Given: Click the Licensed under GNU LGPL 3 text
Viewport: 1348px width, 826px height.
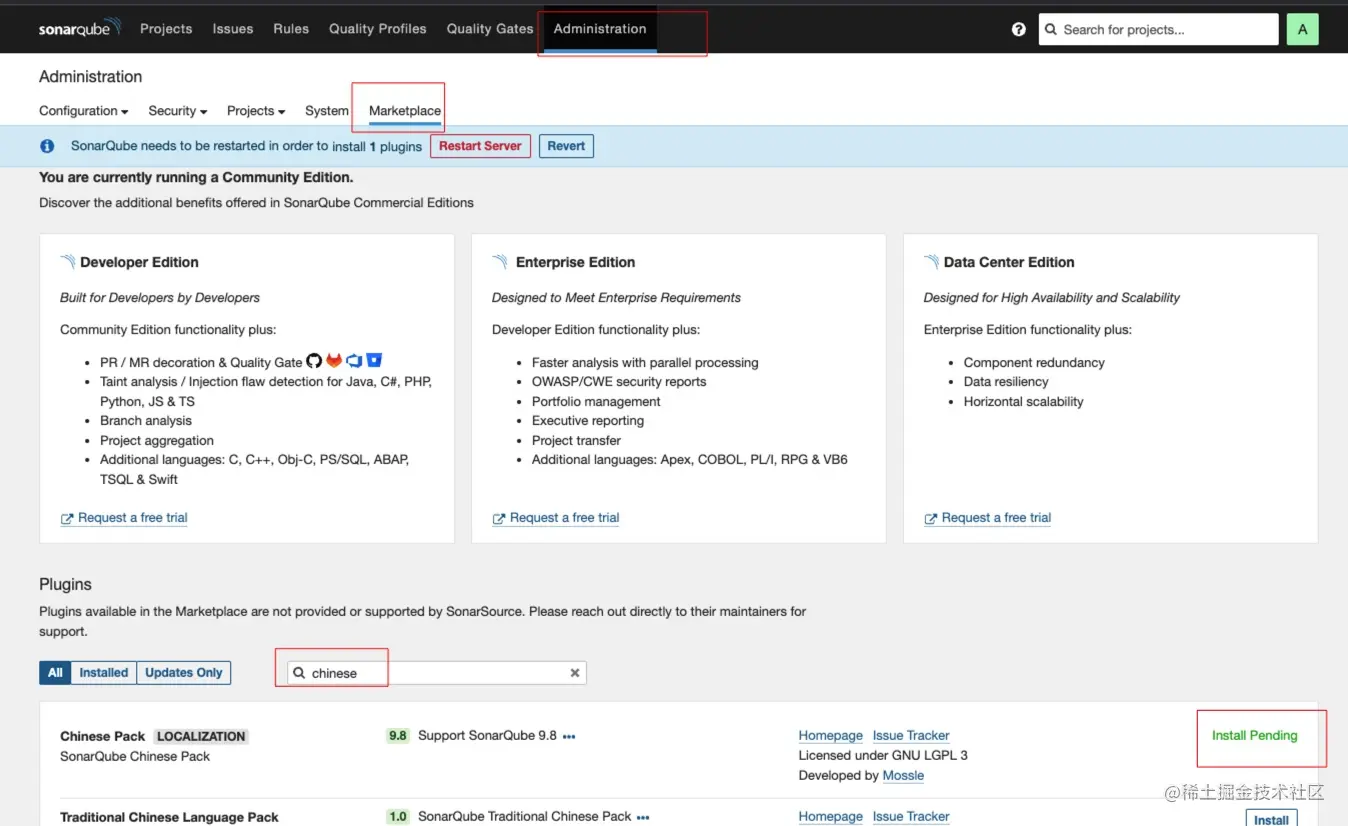Looking at the screenshot, I should tap(883, 756).
